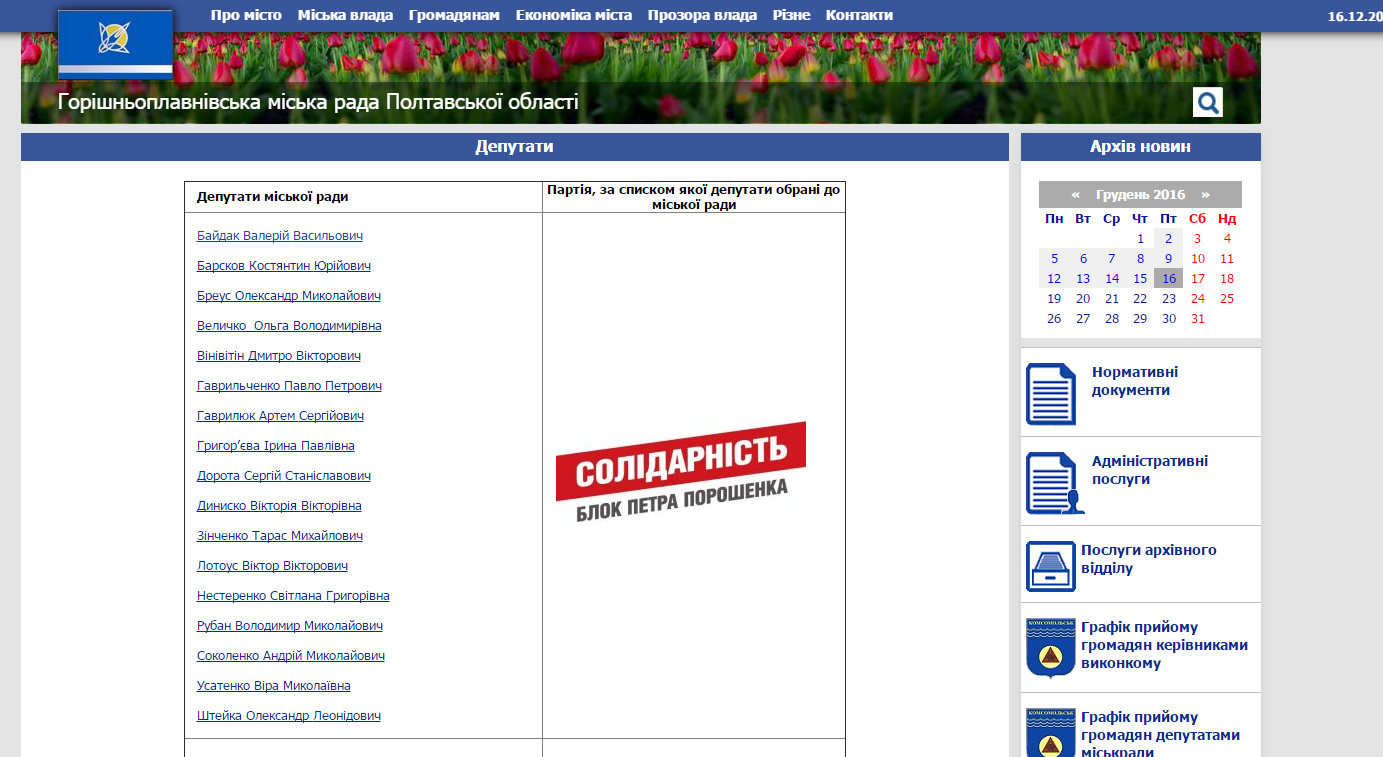Select day 16 in the calendar
The width and height of the screenshot is (1383, 757).
[1168, 278]
